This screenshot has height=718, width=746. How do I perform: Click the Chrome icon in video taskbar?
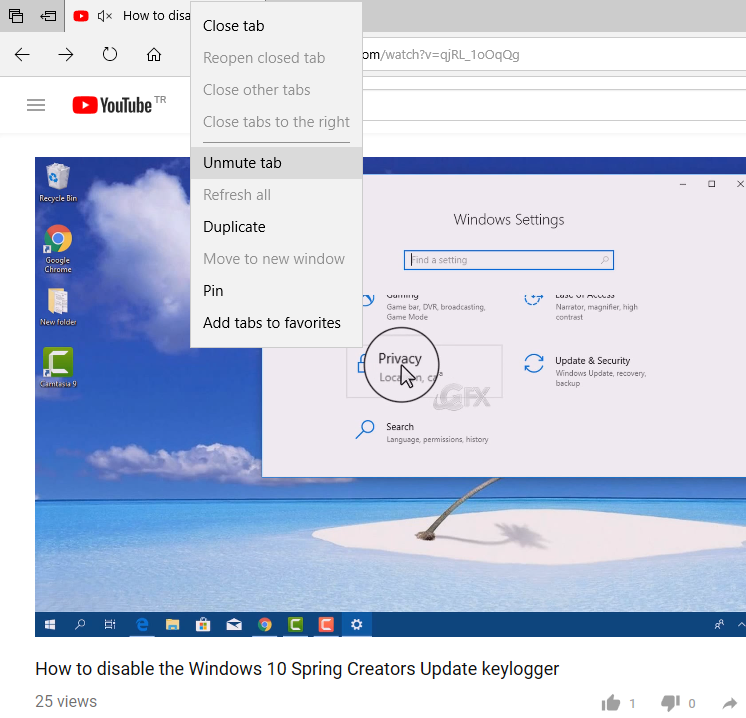pyautogui.click(x=265, y=624)
